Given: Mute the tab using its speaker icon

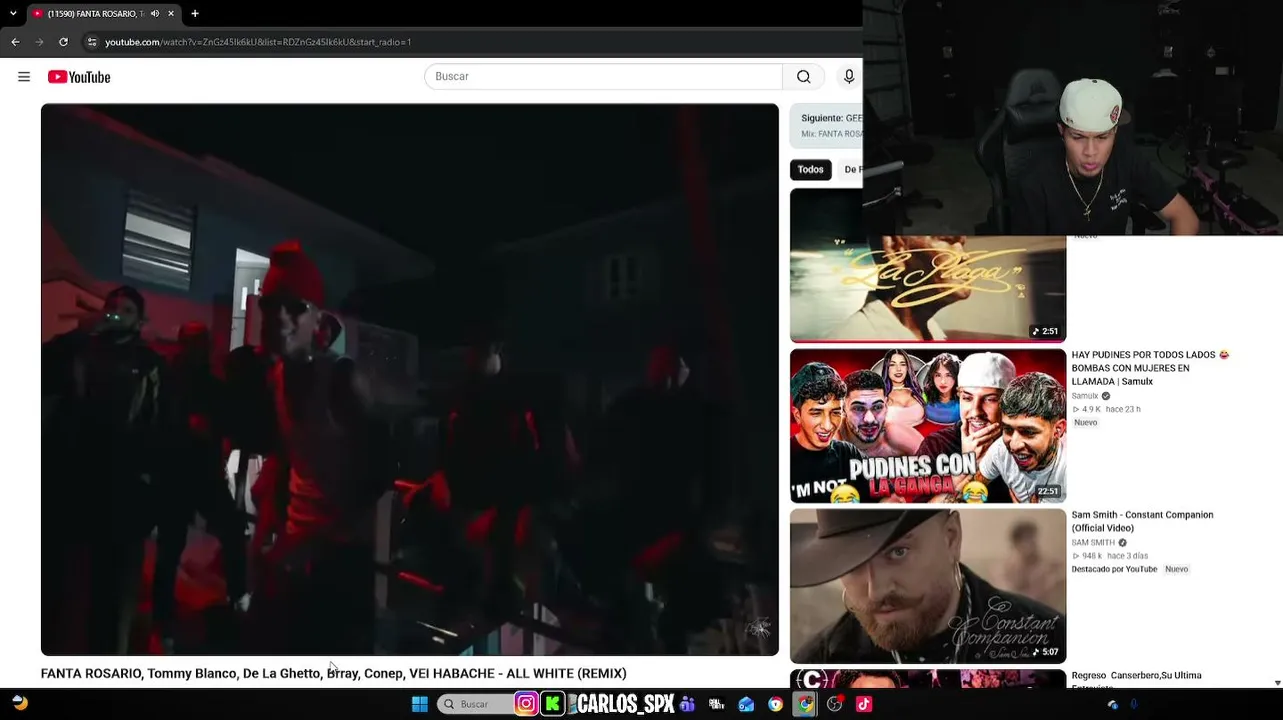Looking at the screenshot, I should pyautogui.click(x=154, y=14).
